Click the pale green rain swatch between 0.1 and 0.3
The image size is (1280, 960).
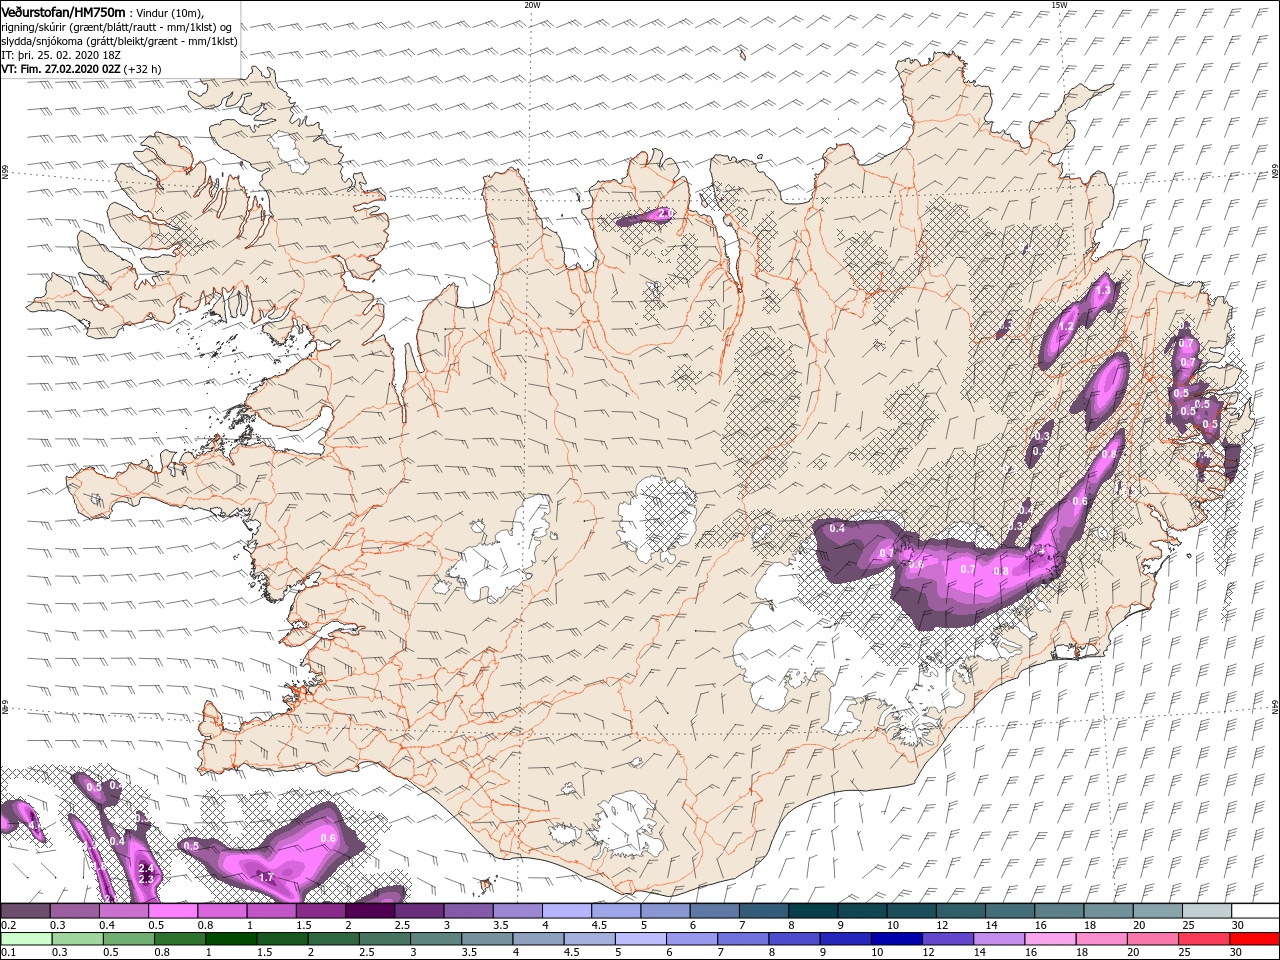26,939
